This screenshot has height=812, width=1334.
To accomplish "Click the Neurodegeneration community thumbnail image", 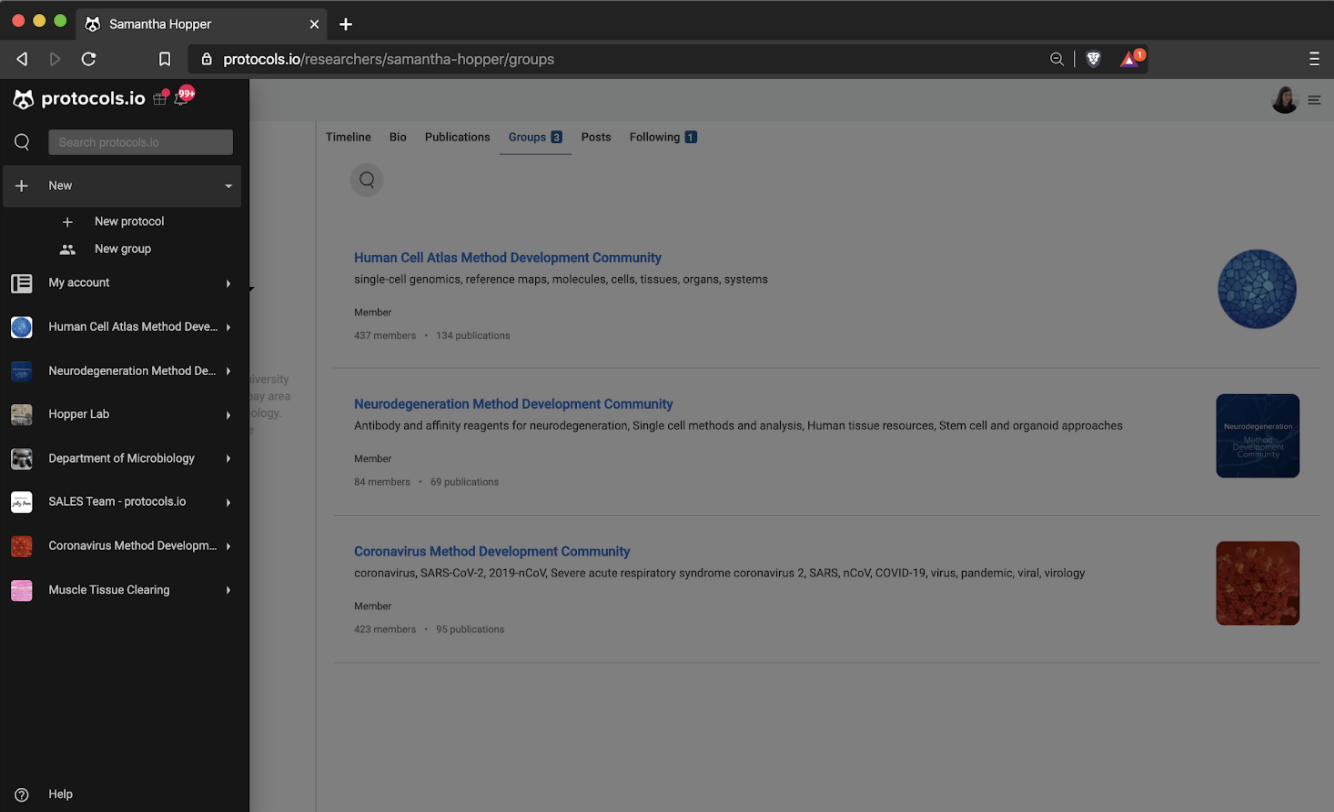I will (1257, 436).
